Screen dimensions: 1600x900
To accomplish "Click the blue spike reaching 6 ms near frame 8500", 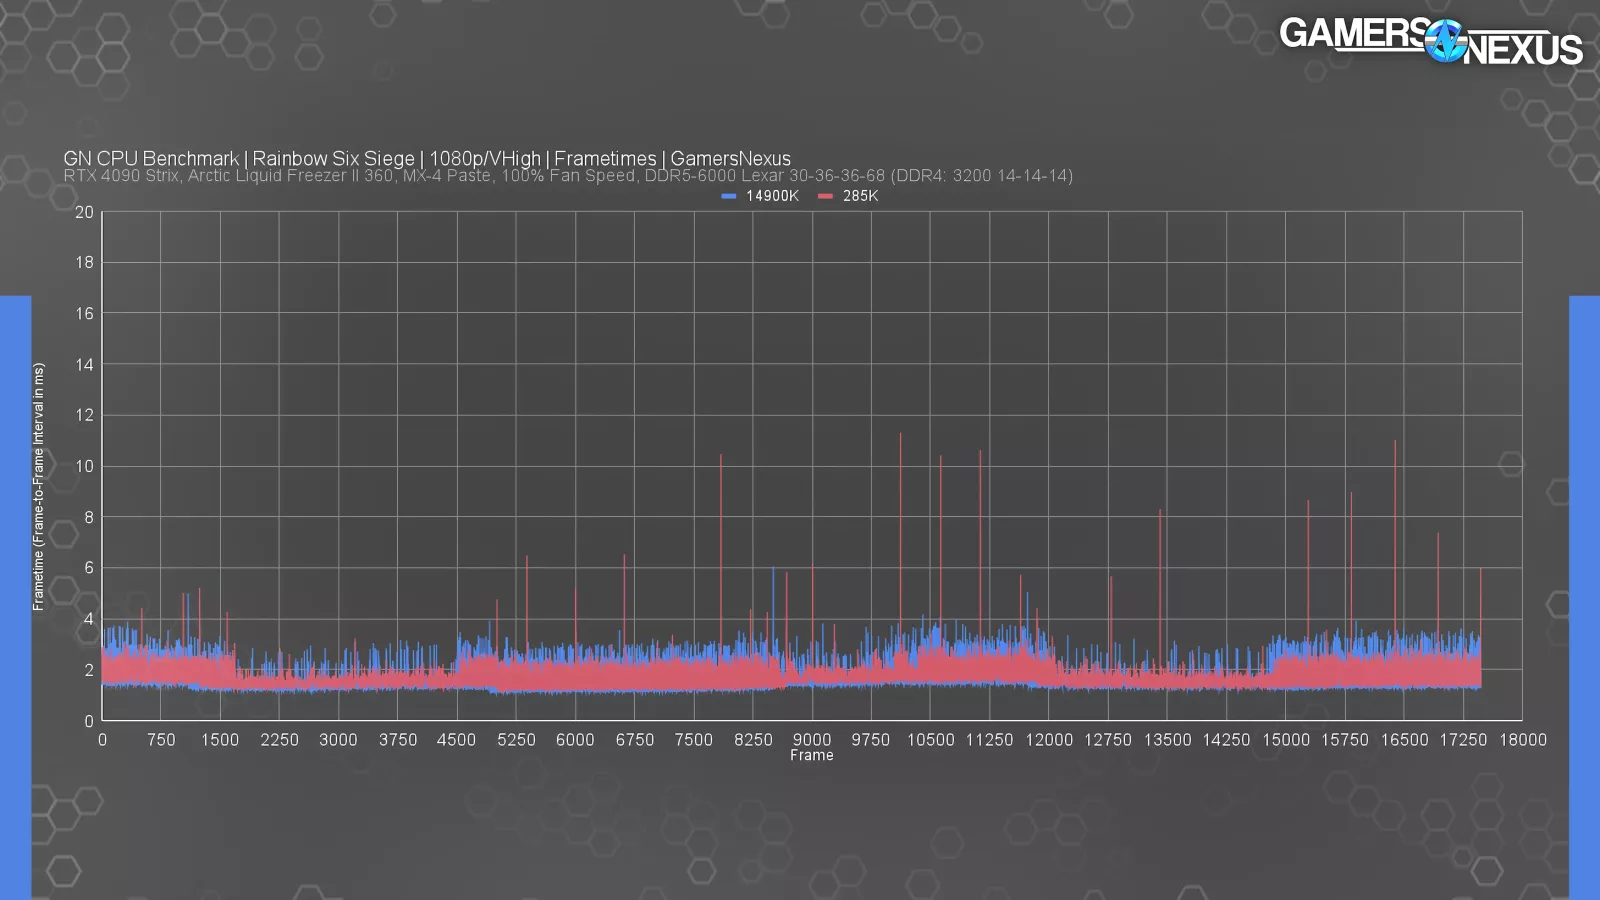I will [772, 570].
